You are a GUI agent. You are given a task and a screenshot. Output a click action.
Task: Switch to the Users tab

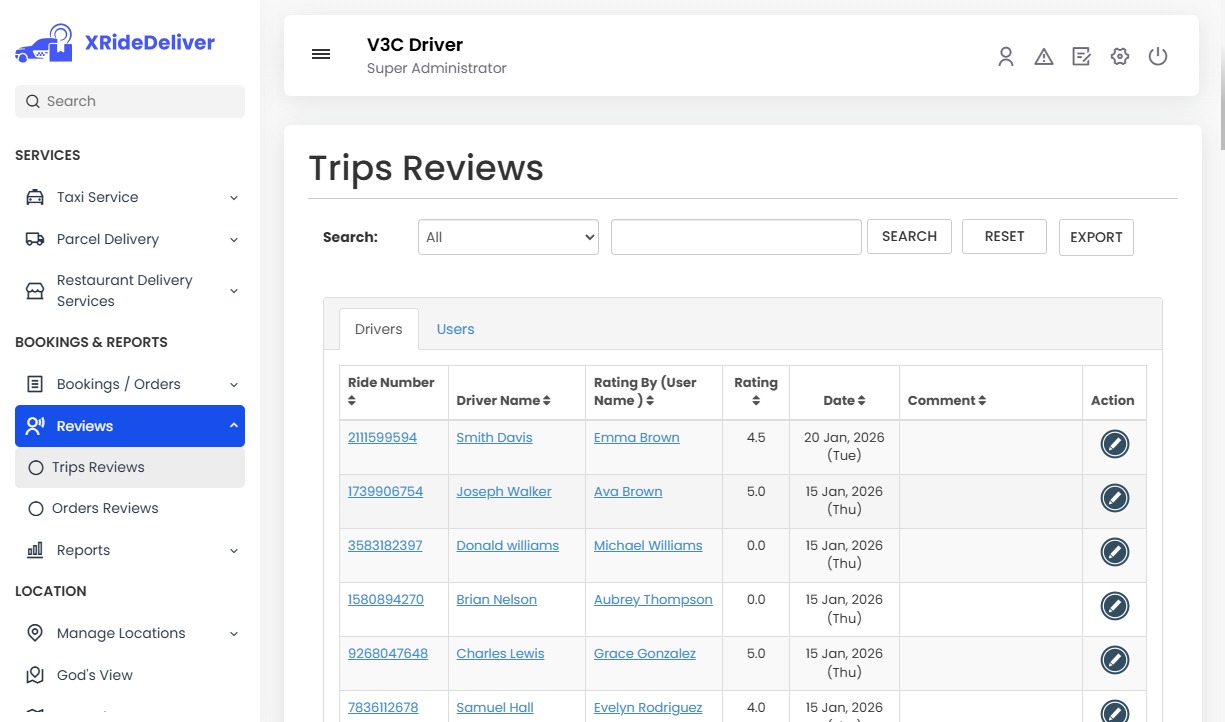(x=455, y=328)
